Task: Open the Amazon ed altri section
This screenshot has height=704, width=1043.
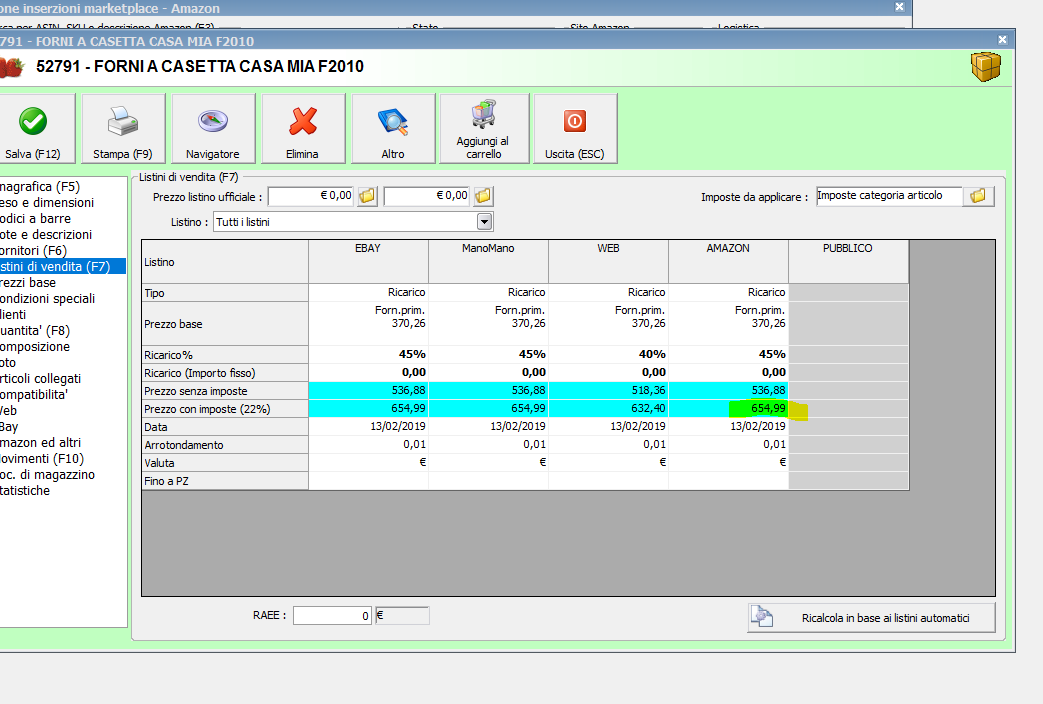Action: point(41,442)
